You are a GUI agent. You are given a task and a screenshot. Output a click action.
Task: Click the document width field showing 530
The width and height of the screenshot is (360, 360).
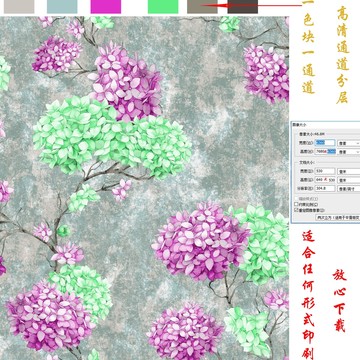point(325,171)
